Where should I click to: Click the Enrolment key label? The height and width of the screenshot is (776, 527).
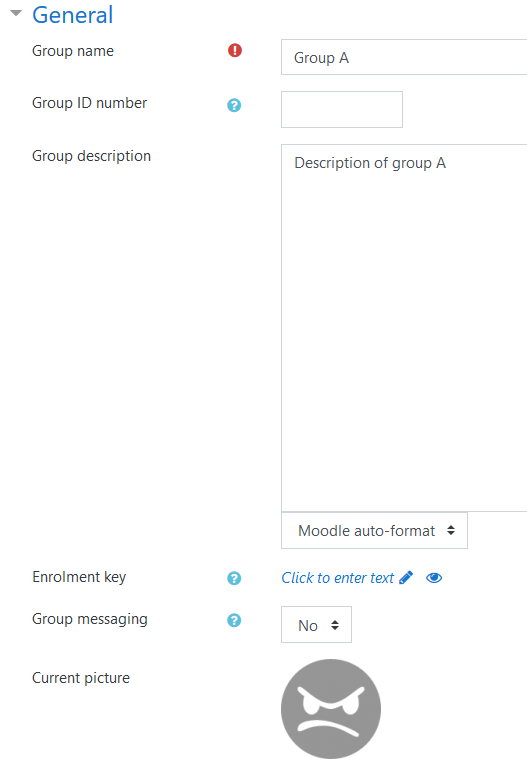79,577
